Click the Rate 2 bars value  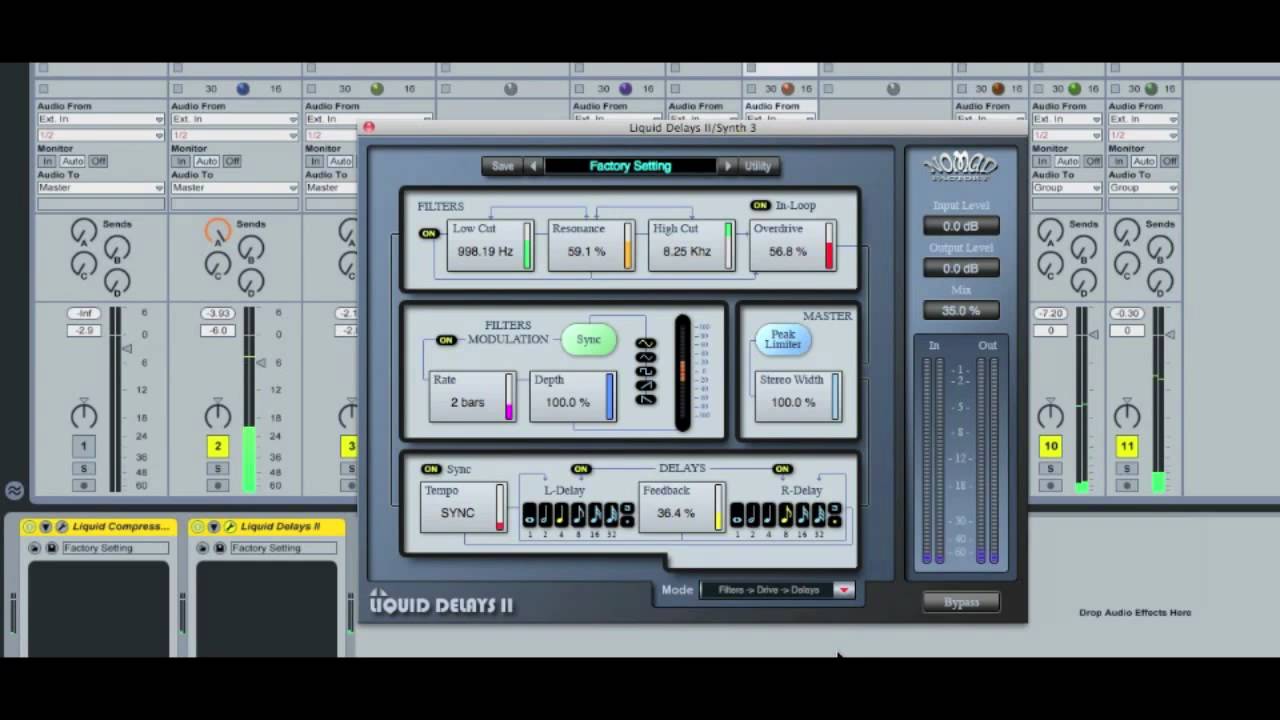click(467, 402)
